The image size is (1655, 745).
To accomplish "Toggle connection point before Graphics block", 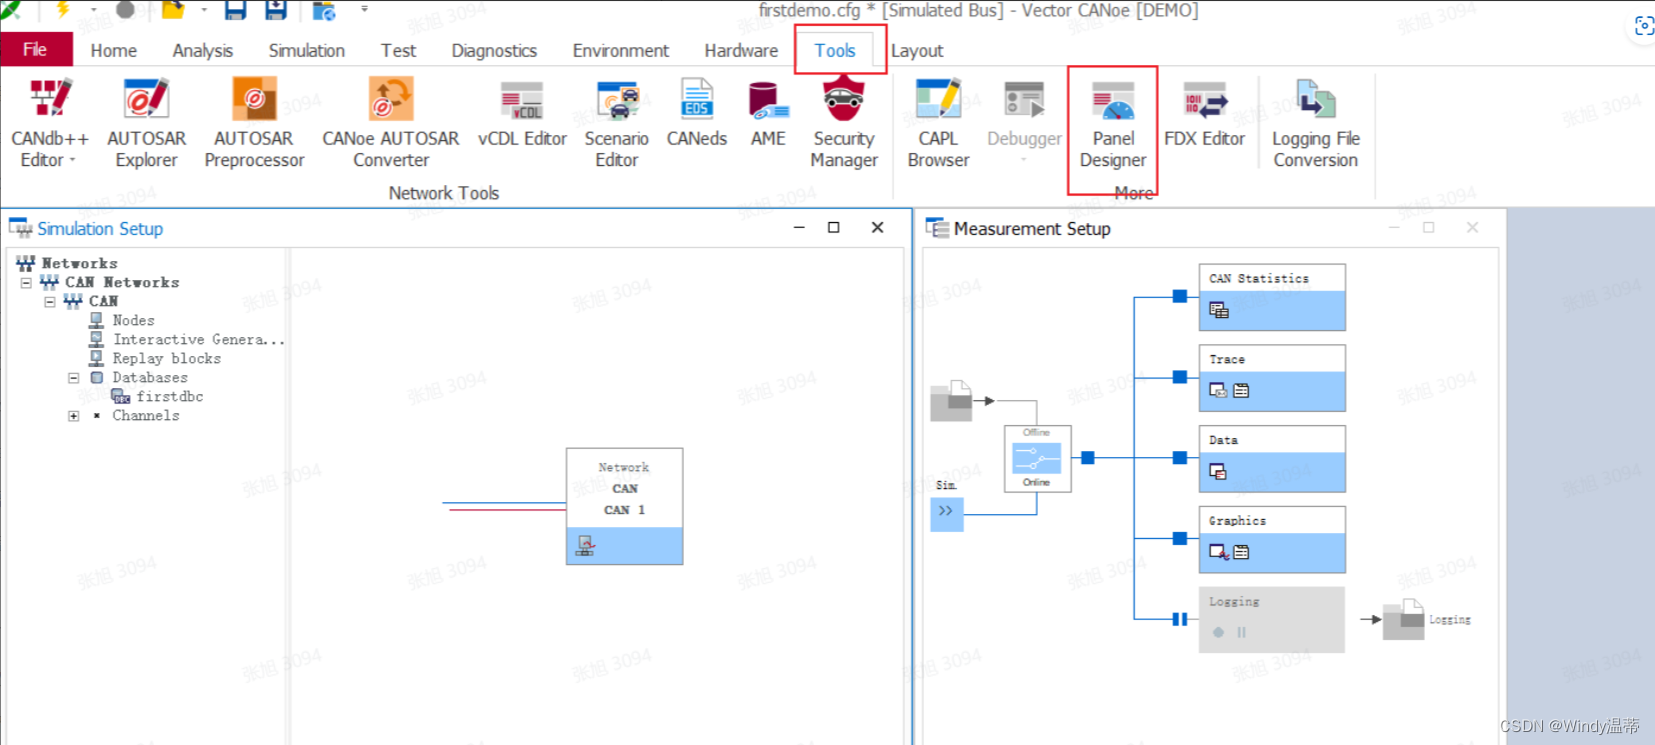I will [1180, 539].
